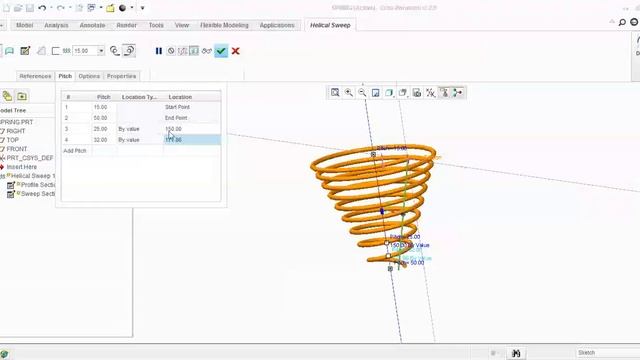Click the model tree settings icon
The image size is (640, 360).
tap(7, 96)
